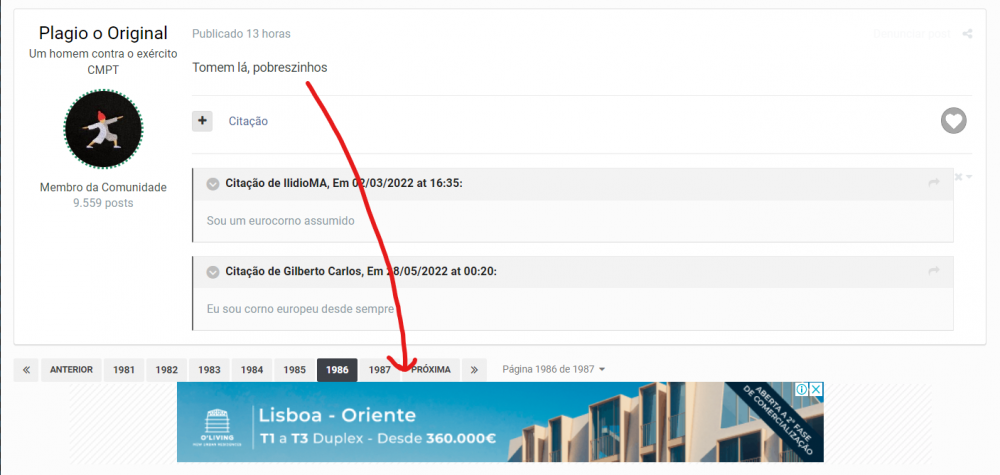This screenshot has height=475, width=1000.
Task: Open the Página 1986 de 1987 dropdown
Action: coord(554,369)
